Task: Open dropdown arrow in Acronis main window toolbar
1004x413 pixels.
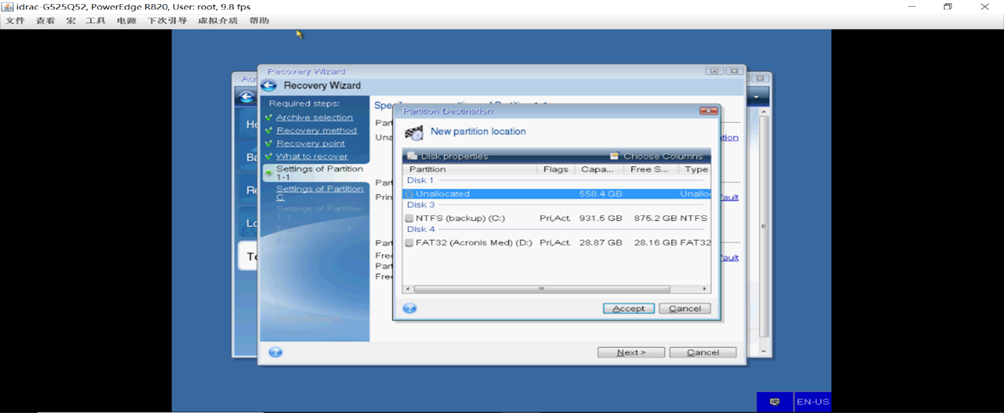Action: 758,97
